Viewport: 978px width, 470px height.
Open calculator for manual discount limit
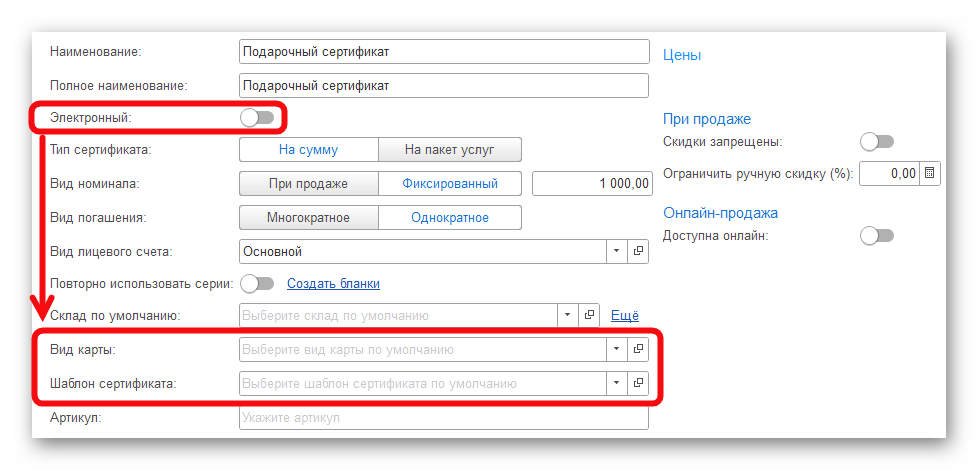point(930,173)
